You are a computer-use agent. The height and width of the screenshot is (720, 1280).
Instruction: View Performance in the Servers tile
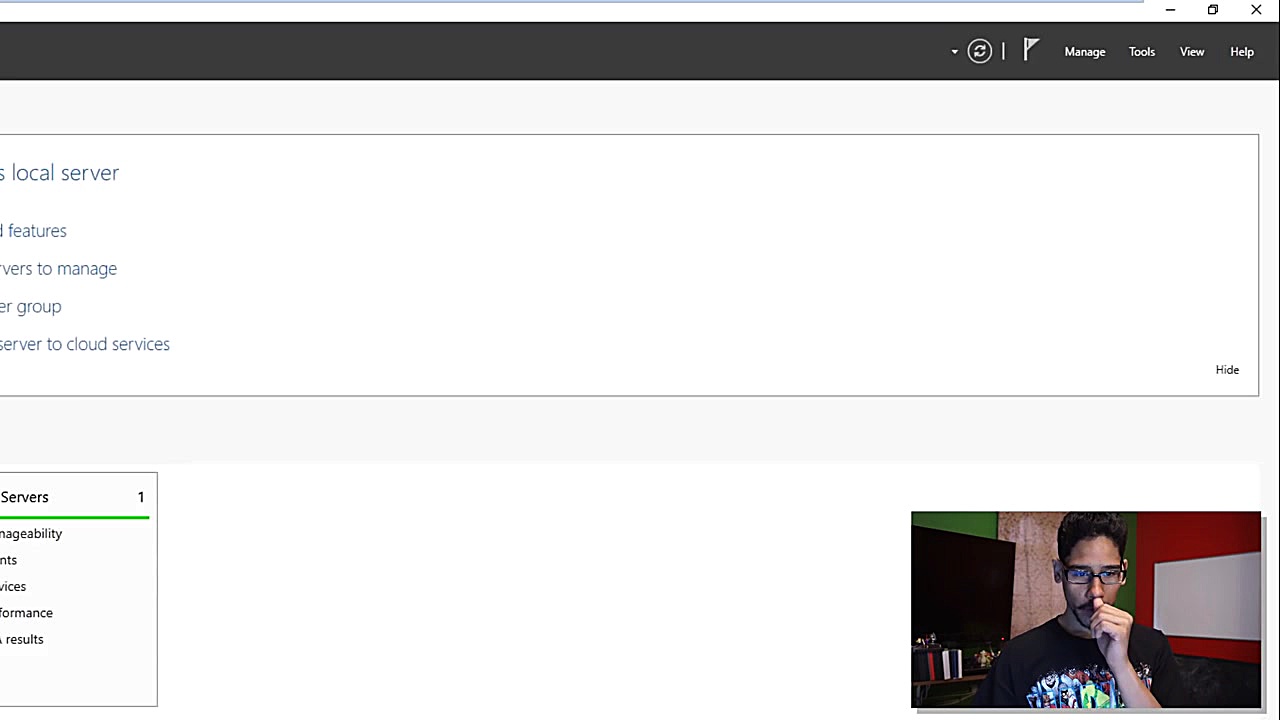[x=26, y=613]
